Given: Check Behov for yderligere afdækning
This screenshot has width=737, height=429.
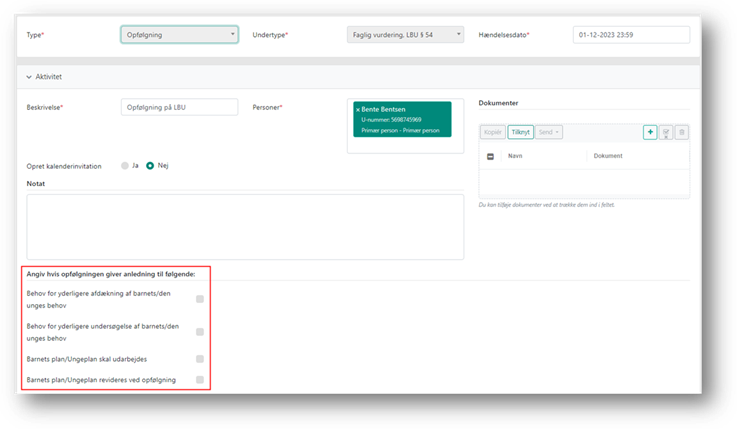Looking at the screenshot, I should [x=200, y=299].
